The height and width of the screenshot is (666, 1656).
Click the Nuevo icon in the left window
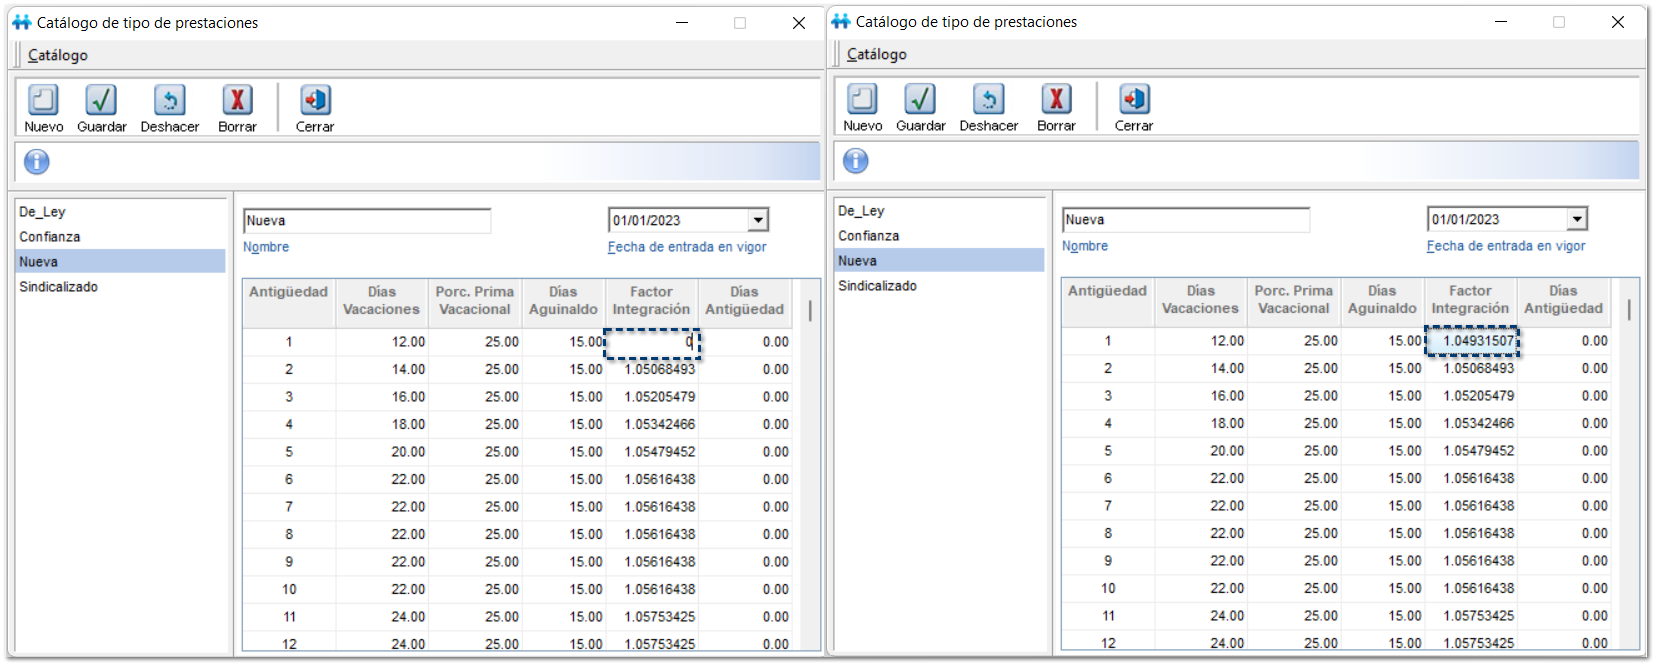[x=43, y=101]
